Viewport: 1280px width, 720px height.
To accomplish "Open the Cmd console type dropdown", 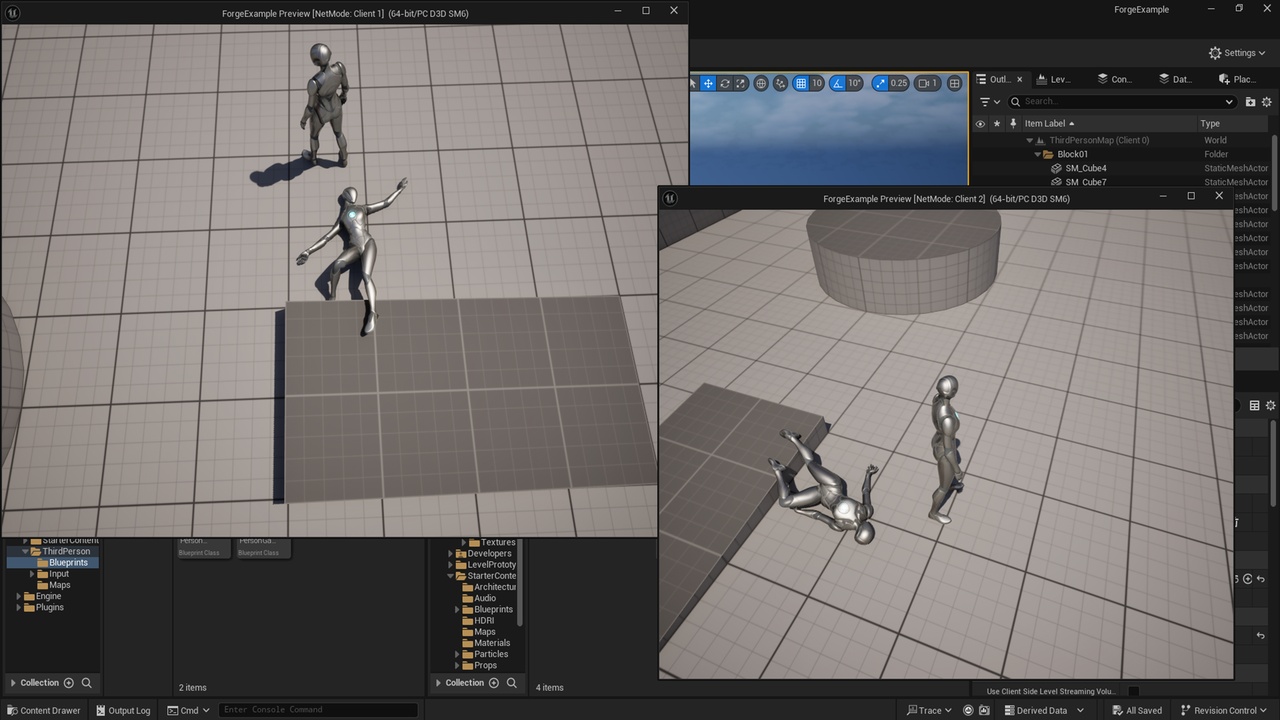I will pyautogui.click(x=189, y=710).
